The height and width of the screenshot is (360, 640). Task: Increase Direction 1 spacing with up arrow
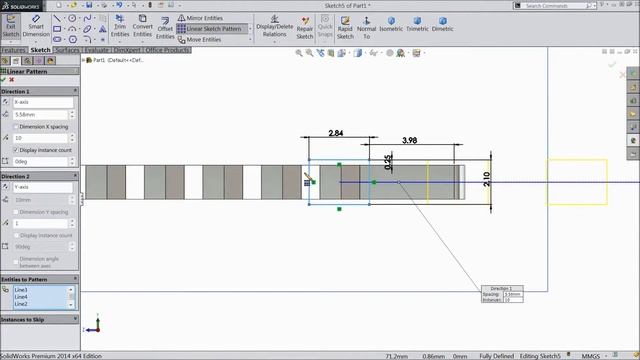(x=72, y=112)
